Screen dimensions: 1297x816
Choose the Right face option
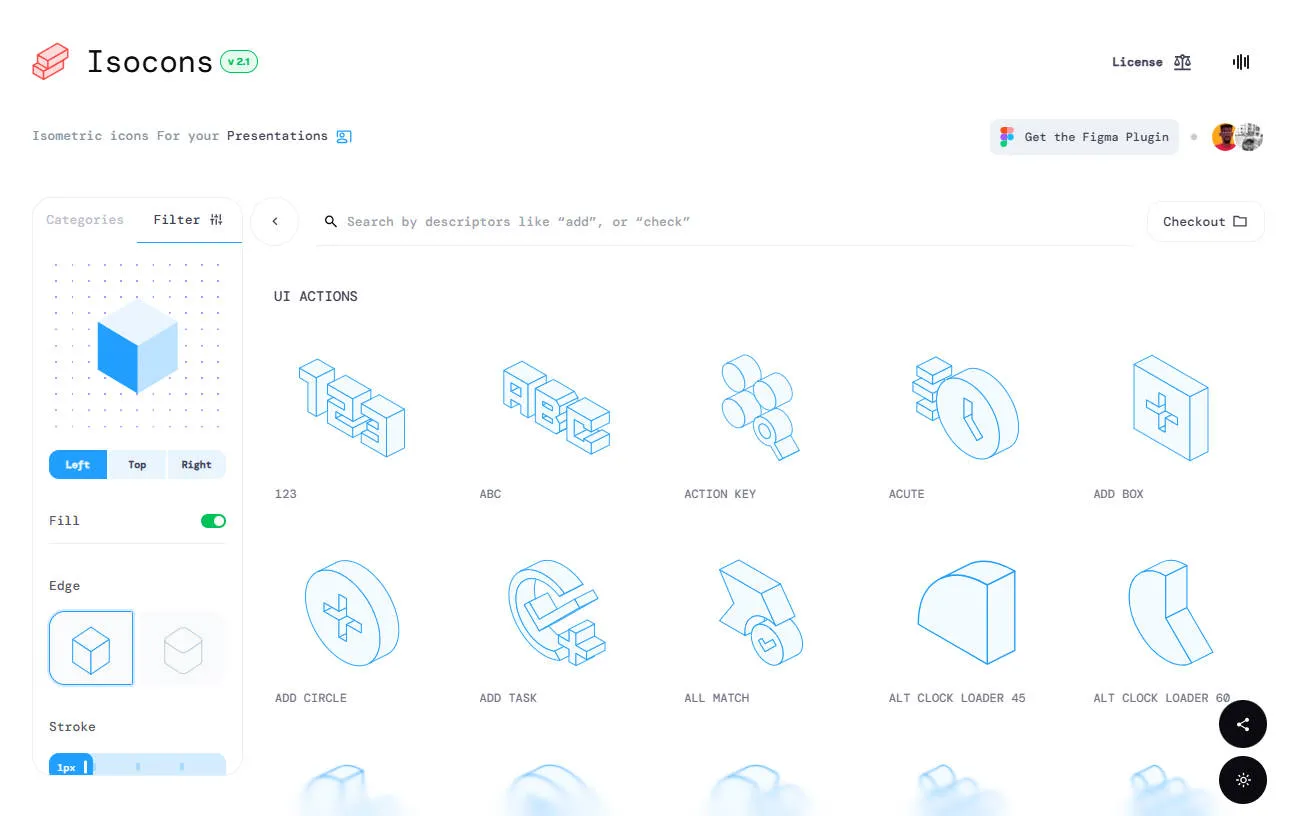(196, 465)
